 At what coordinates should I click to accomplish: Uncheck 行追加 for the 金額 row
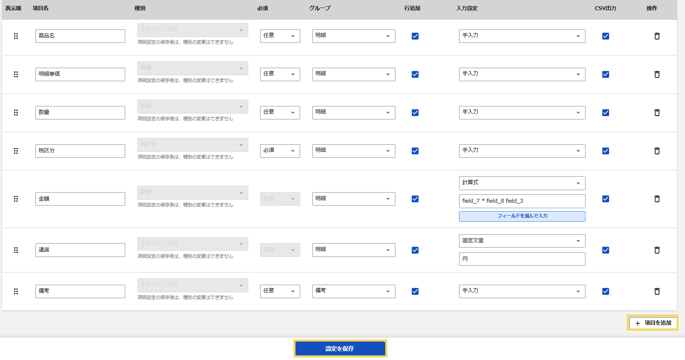415,199
